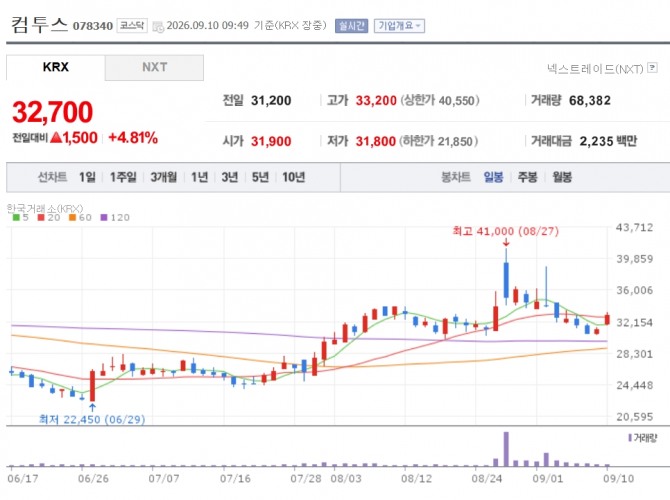670x500 pixels.
Task: Click the 시가 value 31,900
Action: click(271, 141)
